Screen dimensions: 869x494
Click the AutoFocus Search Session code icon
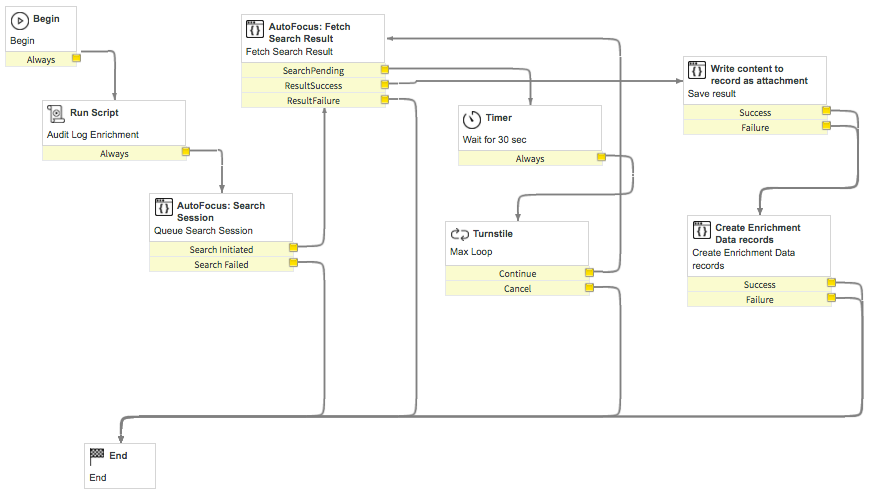pyautogui.click(x=163, y=207)
